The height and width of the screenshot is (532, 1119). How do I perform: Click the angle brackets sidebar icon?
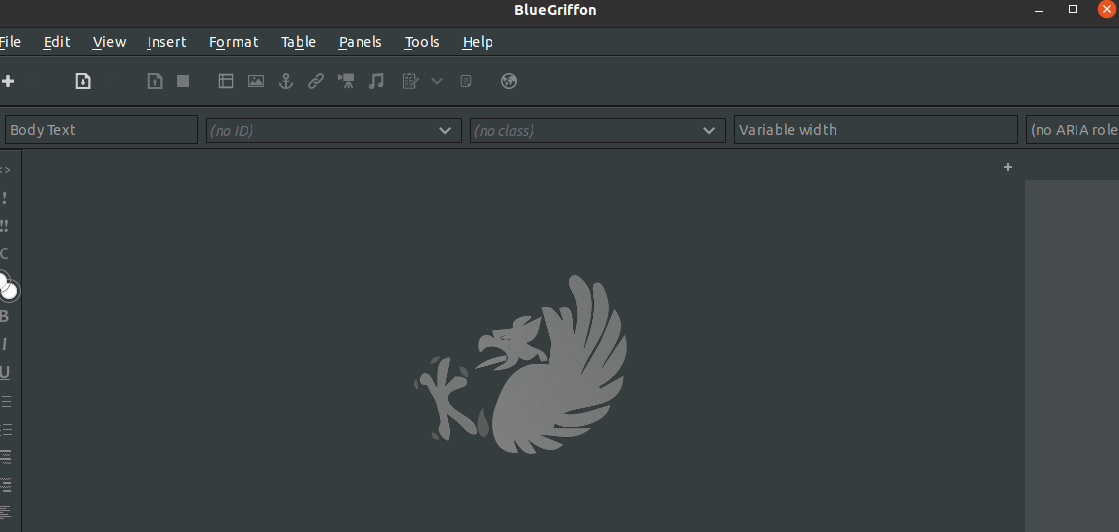click(x=5, y=170)
